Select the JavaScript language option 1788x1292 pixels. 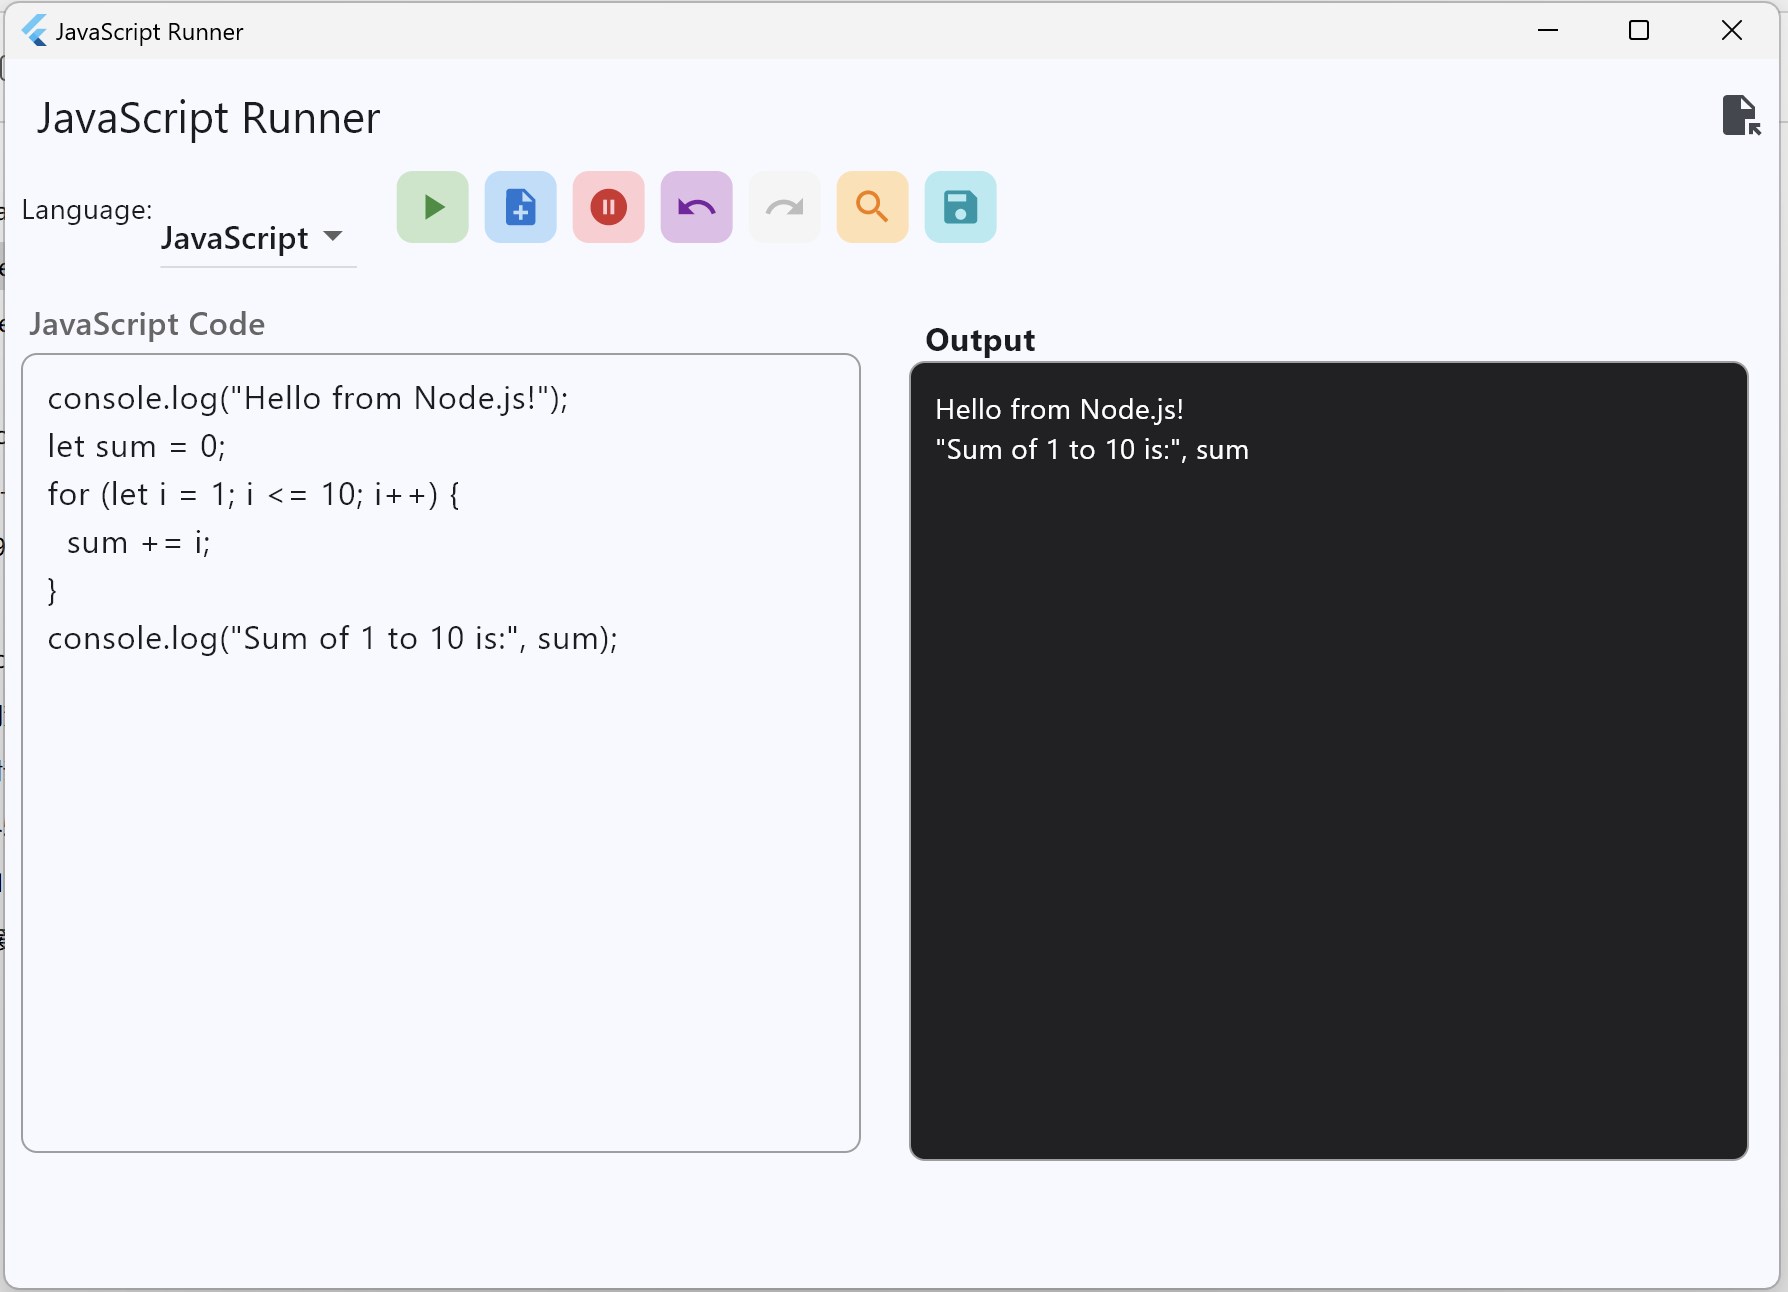235,239
